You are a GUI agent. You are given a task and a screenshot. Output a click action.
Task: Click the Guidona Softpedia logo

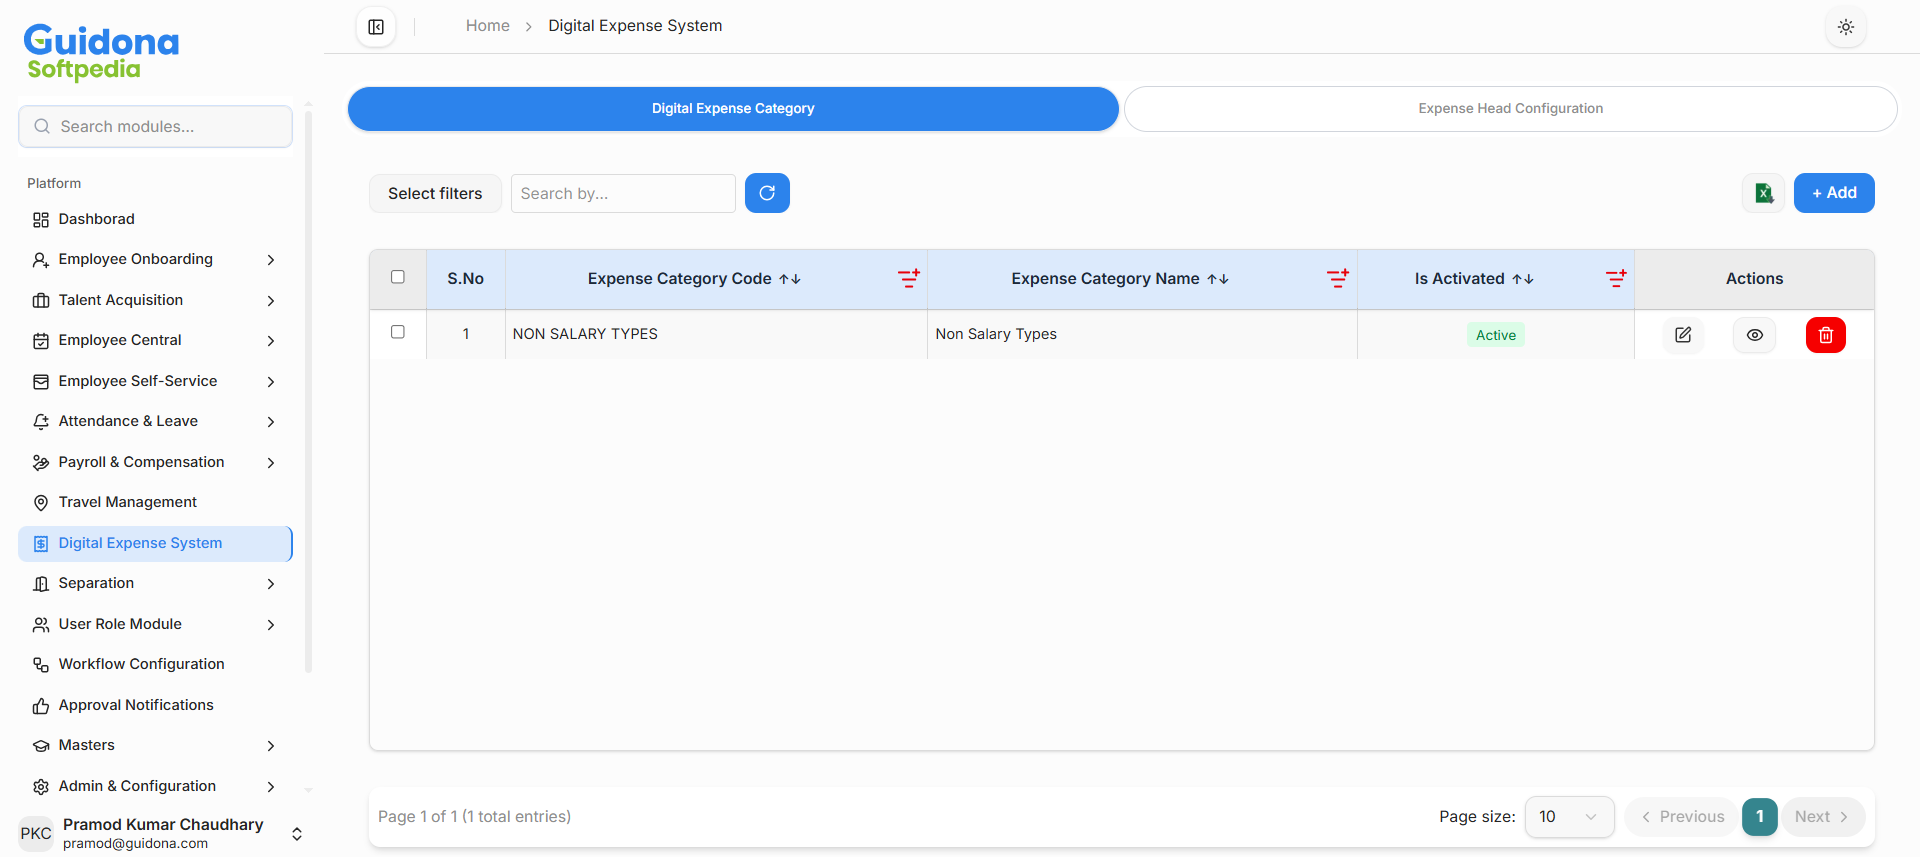(101, 52)
